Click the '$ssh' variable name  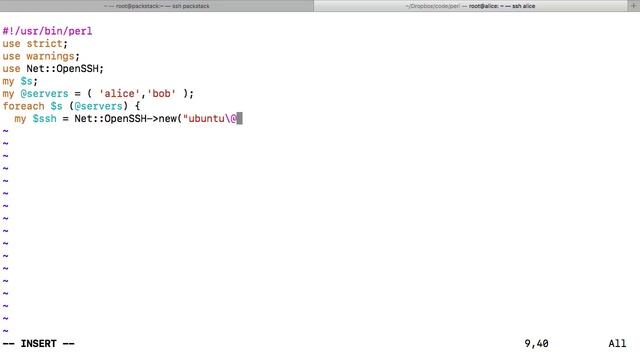point(44,119)
